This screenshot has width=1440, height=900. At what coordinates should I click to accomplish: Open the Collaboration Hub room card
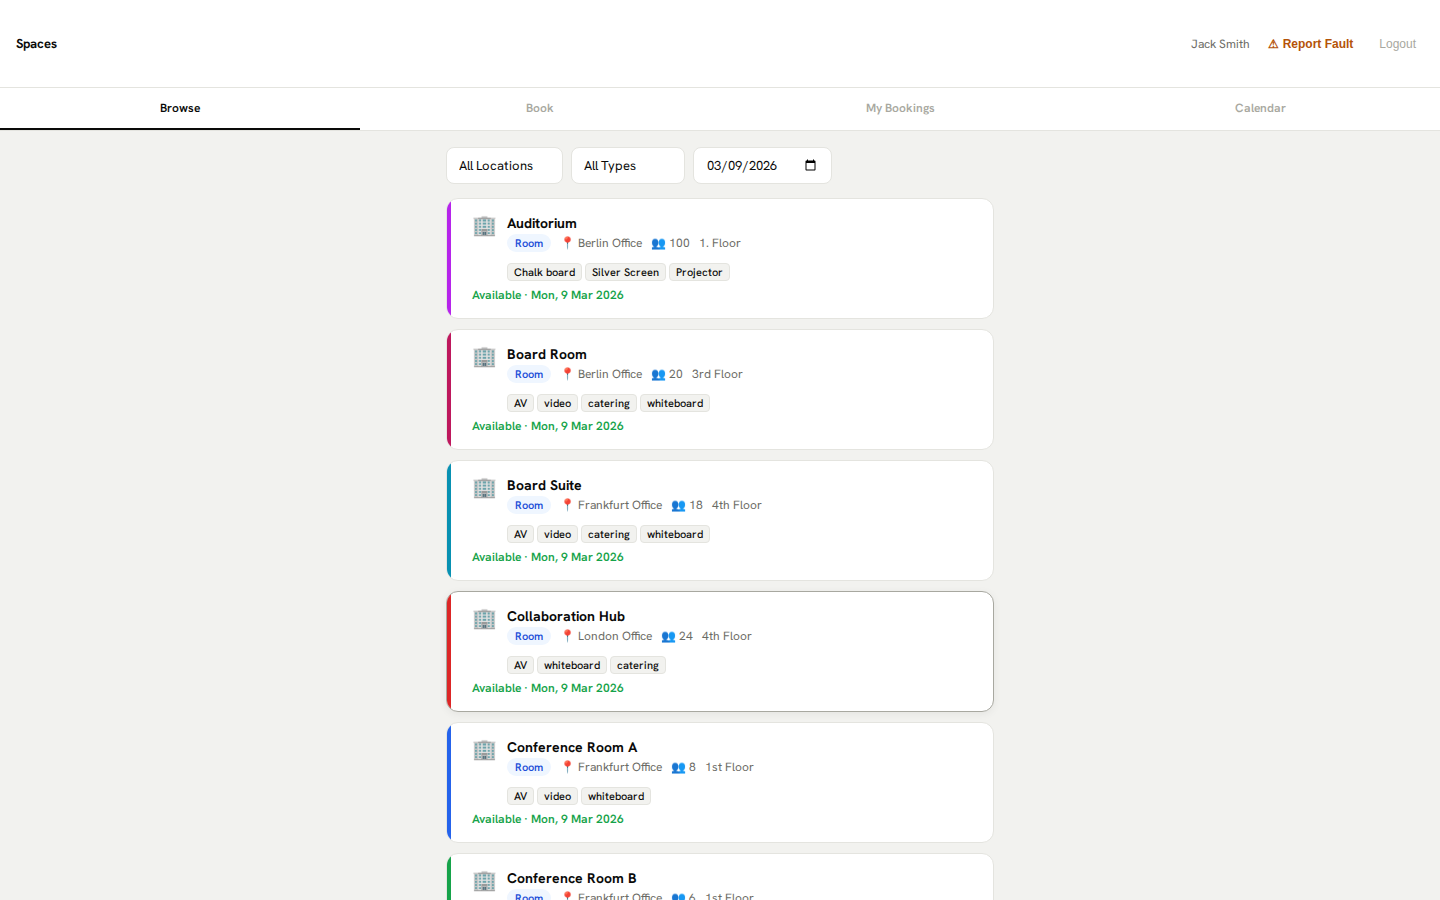[x=720, y=651]
